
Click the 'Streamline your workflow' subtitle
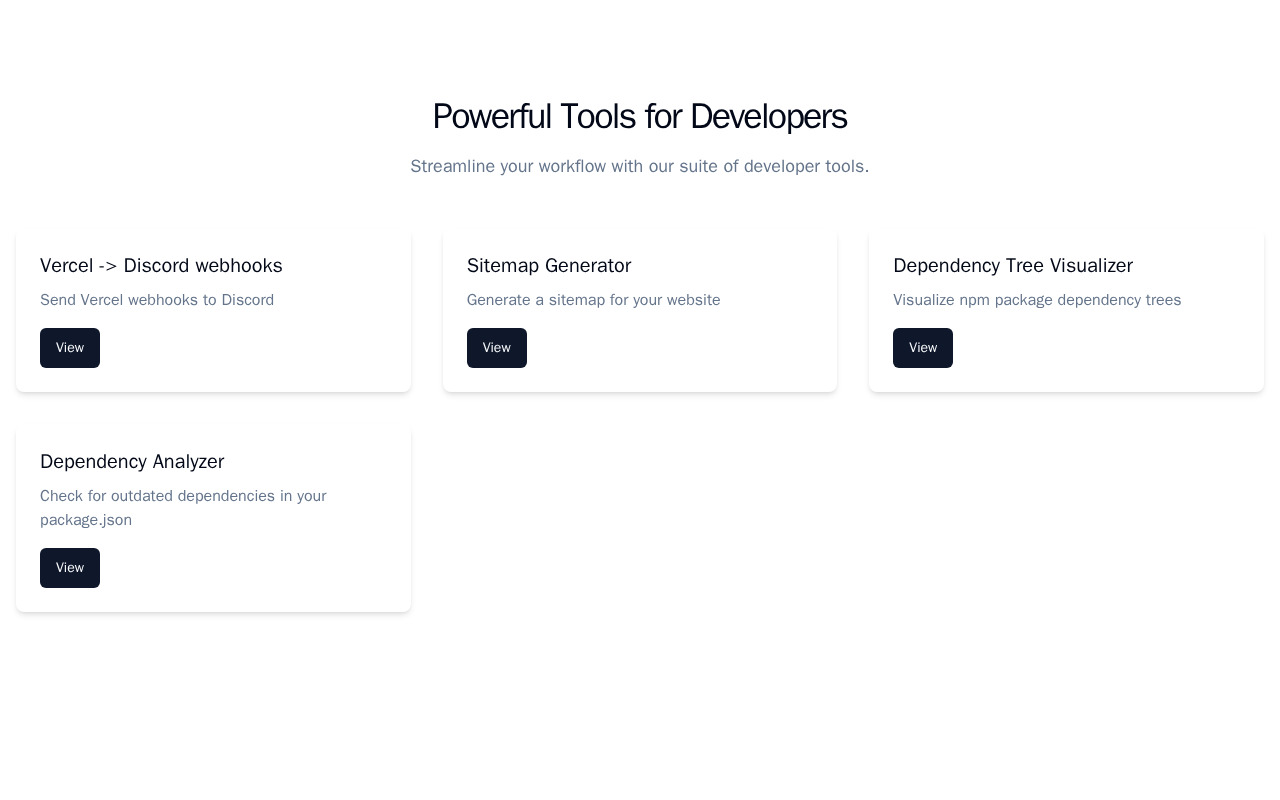640,166
